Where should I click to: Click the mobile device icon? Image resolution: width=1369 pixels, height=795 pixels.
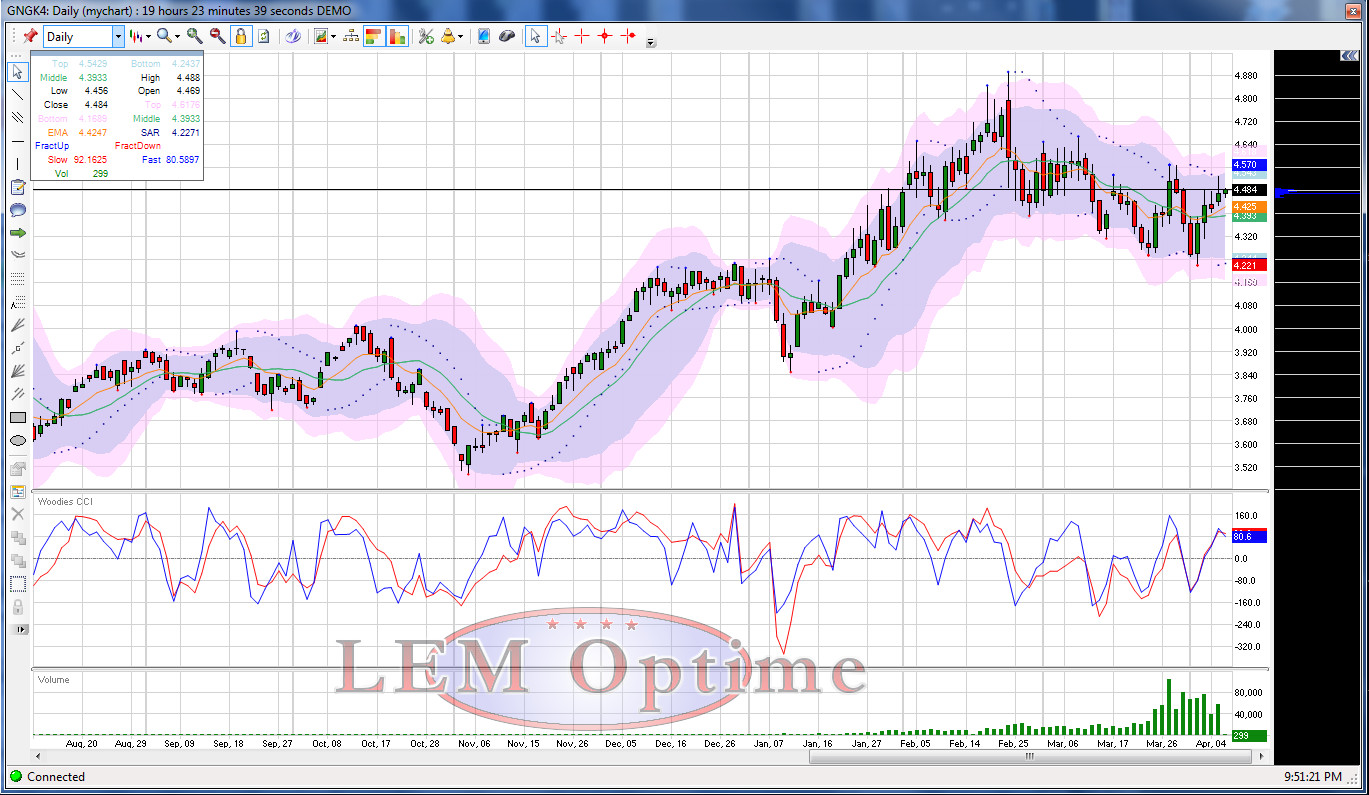(484, 36)
